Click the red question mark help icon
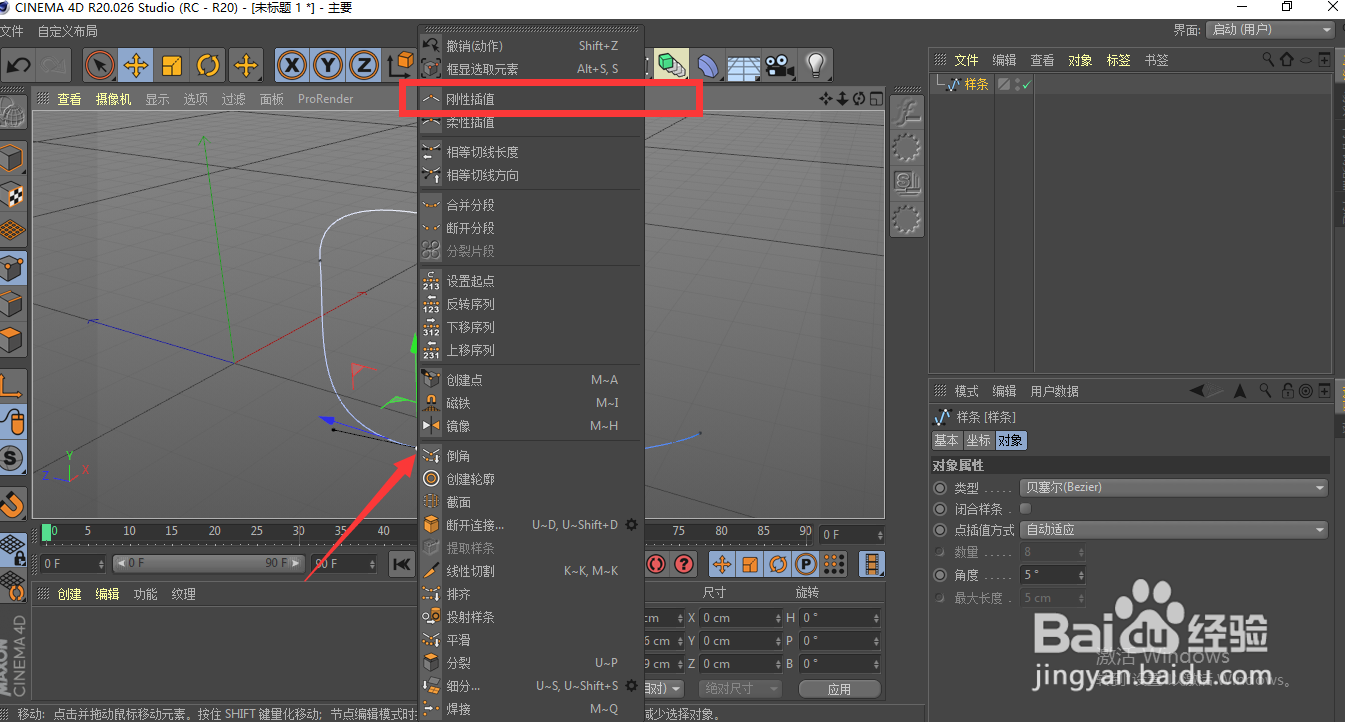Image resolution: width=1345 pixels, height=722 pixels. pyautogui.click(x=684, y=564)
